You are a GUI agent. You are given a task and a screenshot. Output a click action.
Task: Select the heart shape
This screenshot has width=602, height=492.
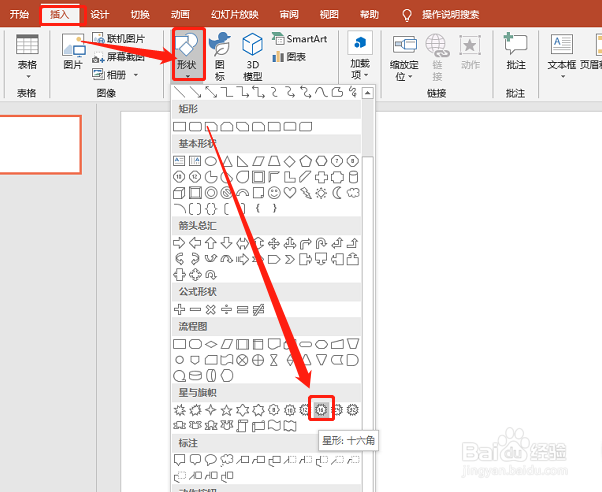[289, 192]
